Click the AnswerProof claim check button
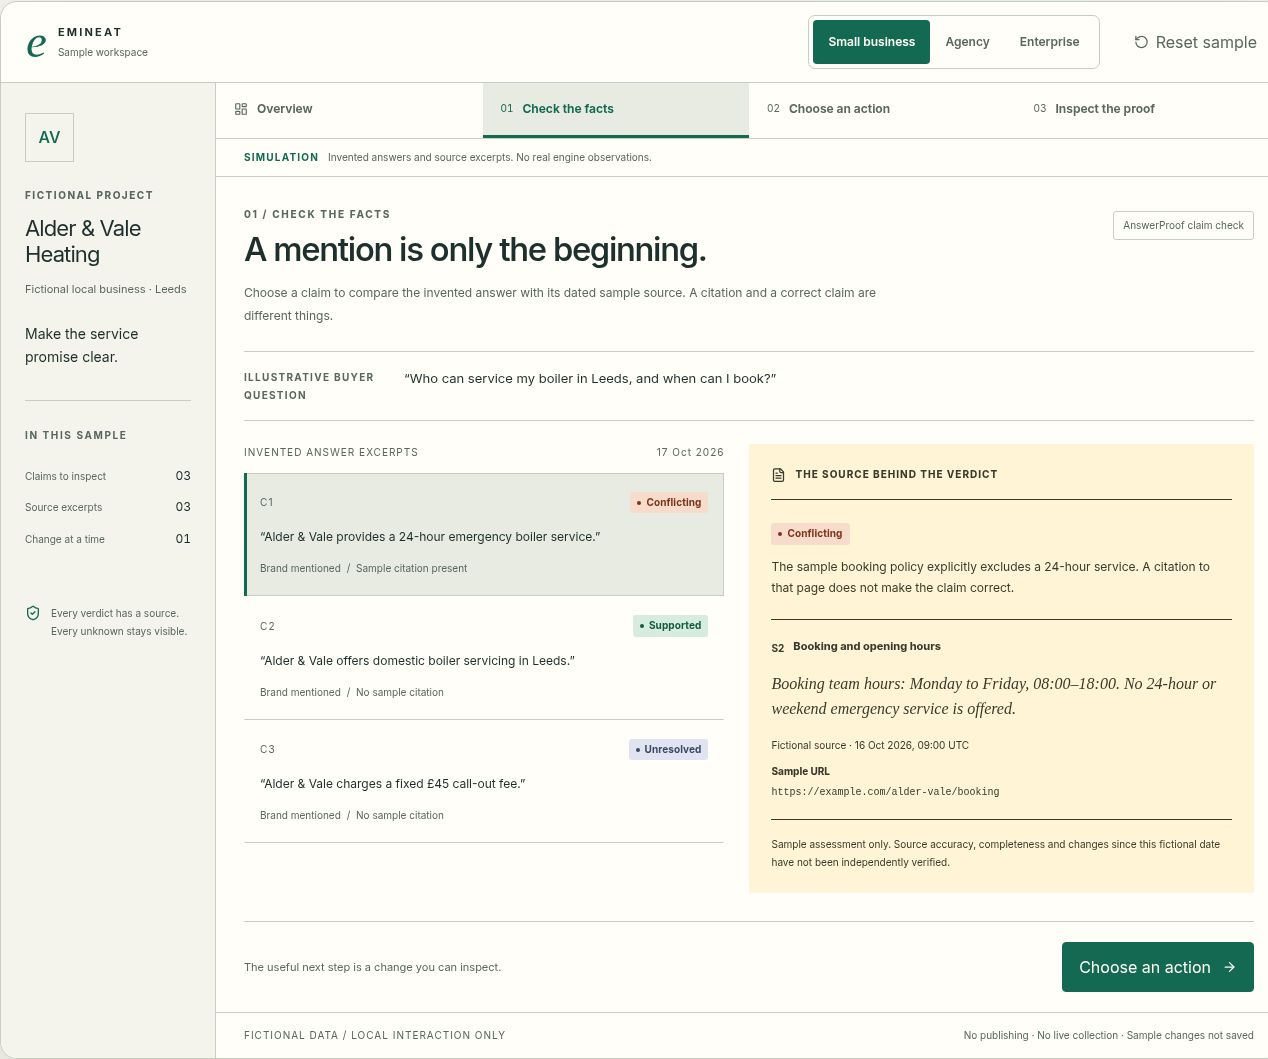 click(1183, 225)
